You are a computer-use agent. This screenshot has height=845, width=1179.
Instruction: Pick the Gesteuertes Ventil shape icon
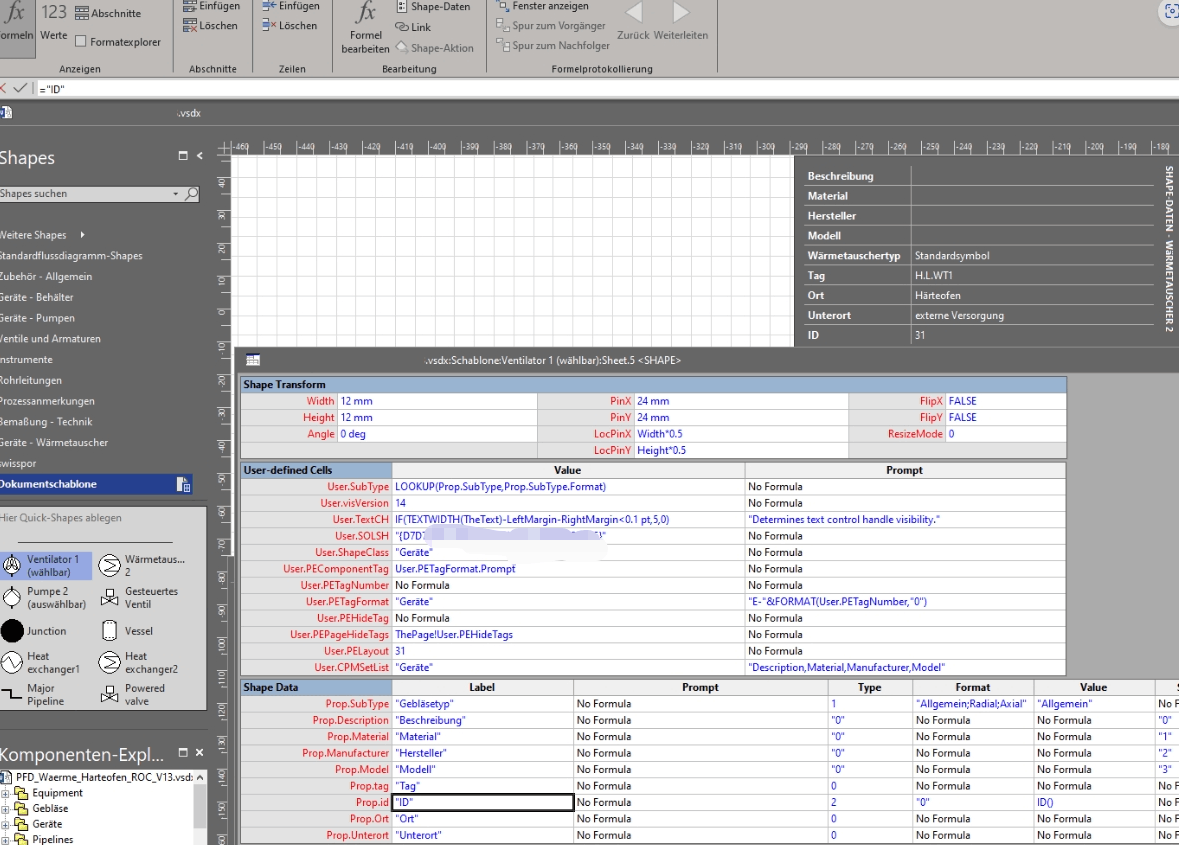point(109,598)
